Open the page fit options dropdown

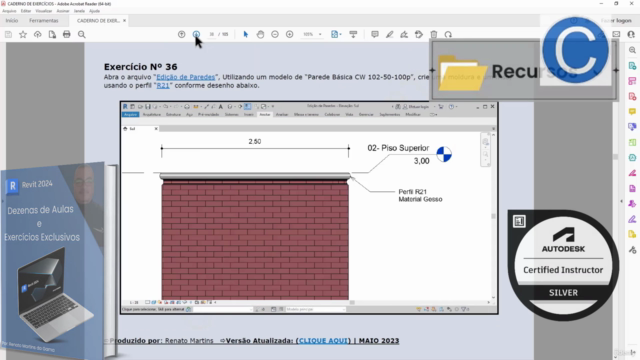tap(336, 34)
